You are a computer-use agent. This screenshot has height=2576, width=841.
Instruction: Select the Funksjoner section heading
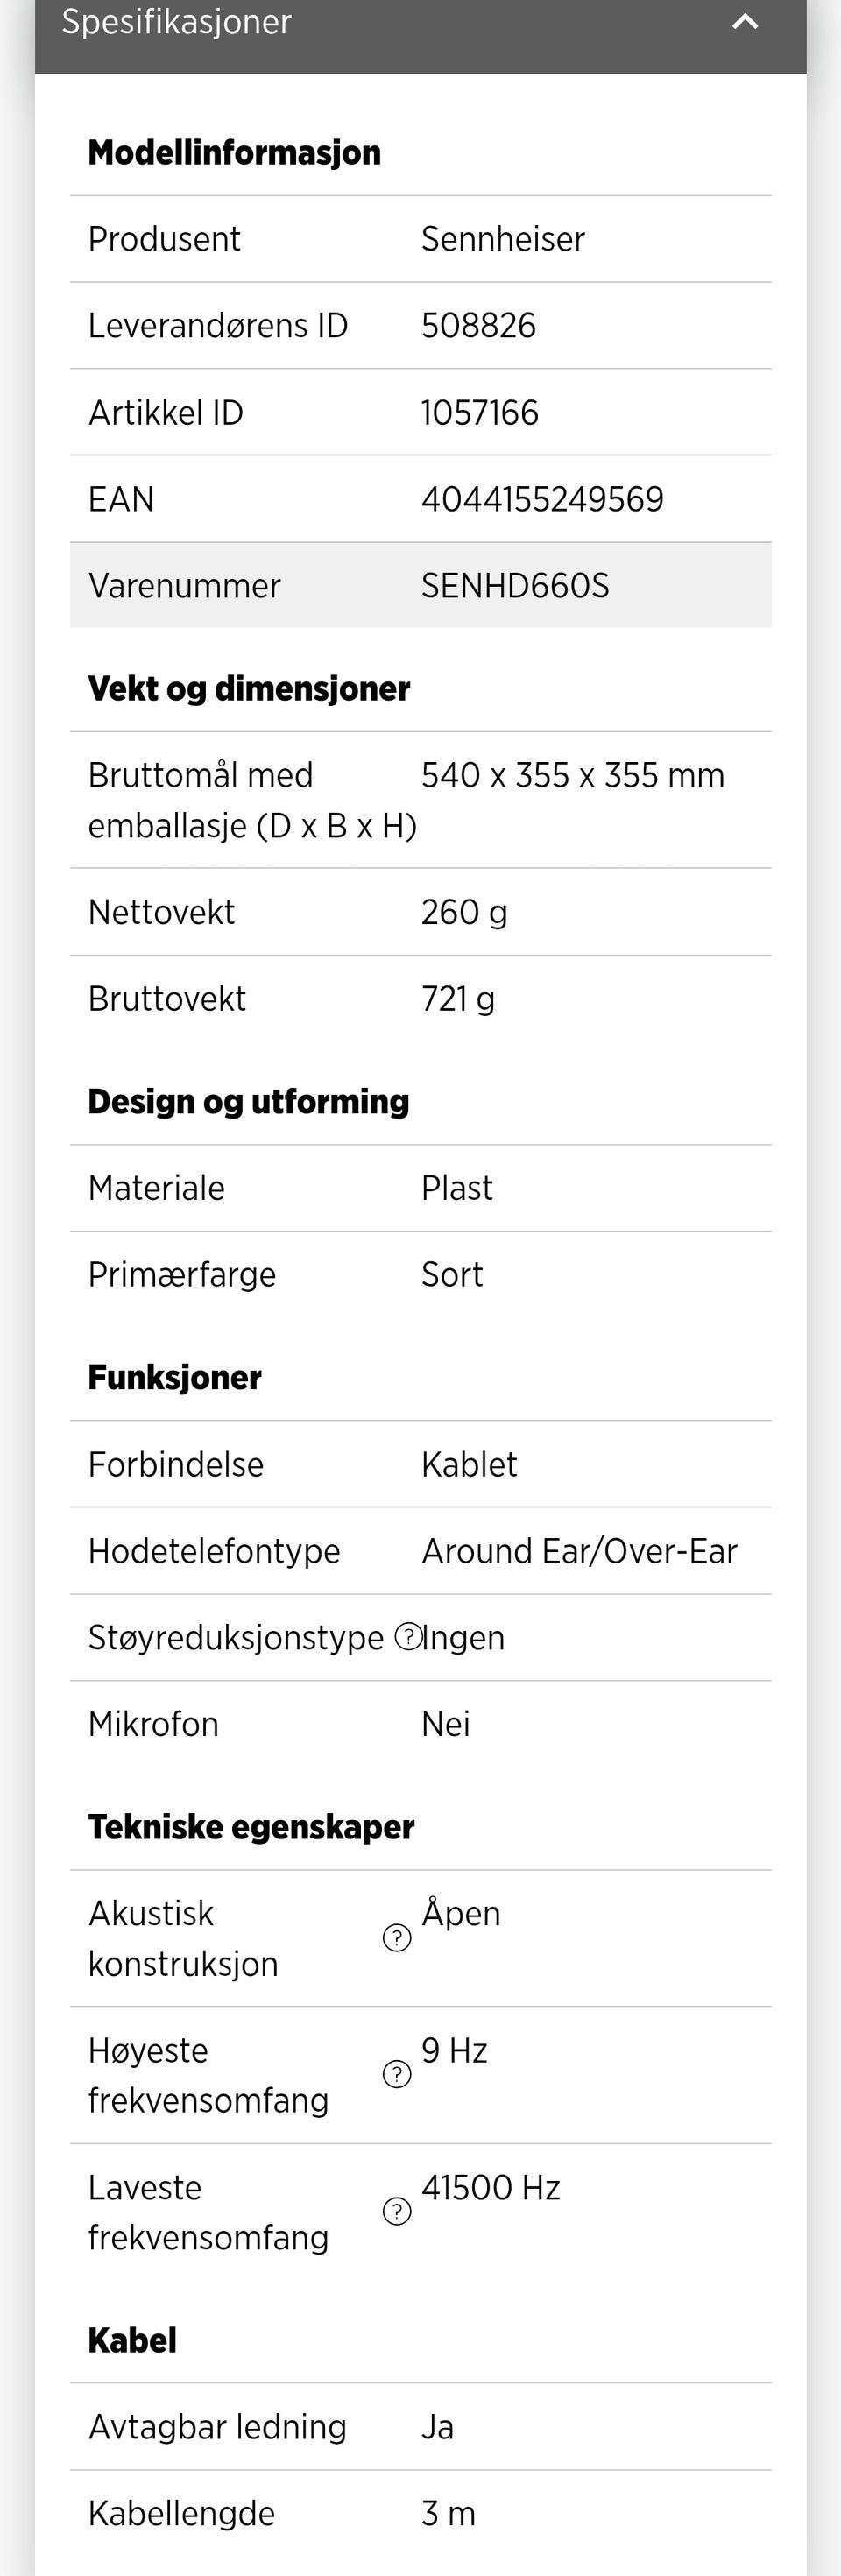coord(175,1378)
